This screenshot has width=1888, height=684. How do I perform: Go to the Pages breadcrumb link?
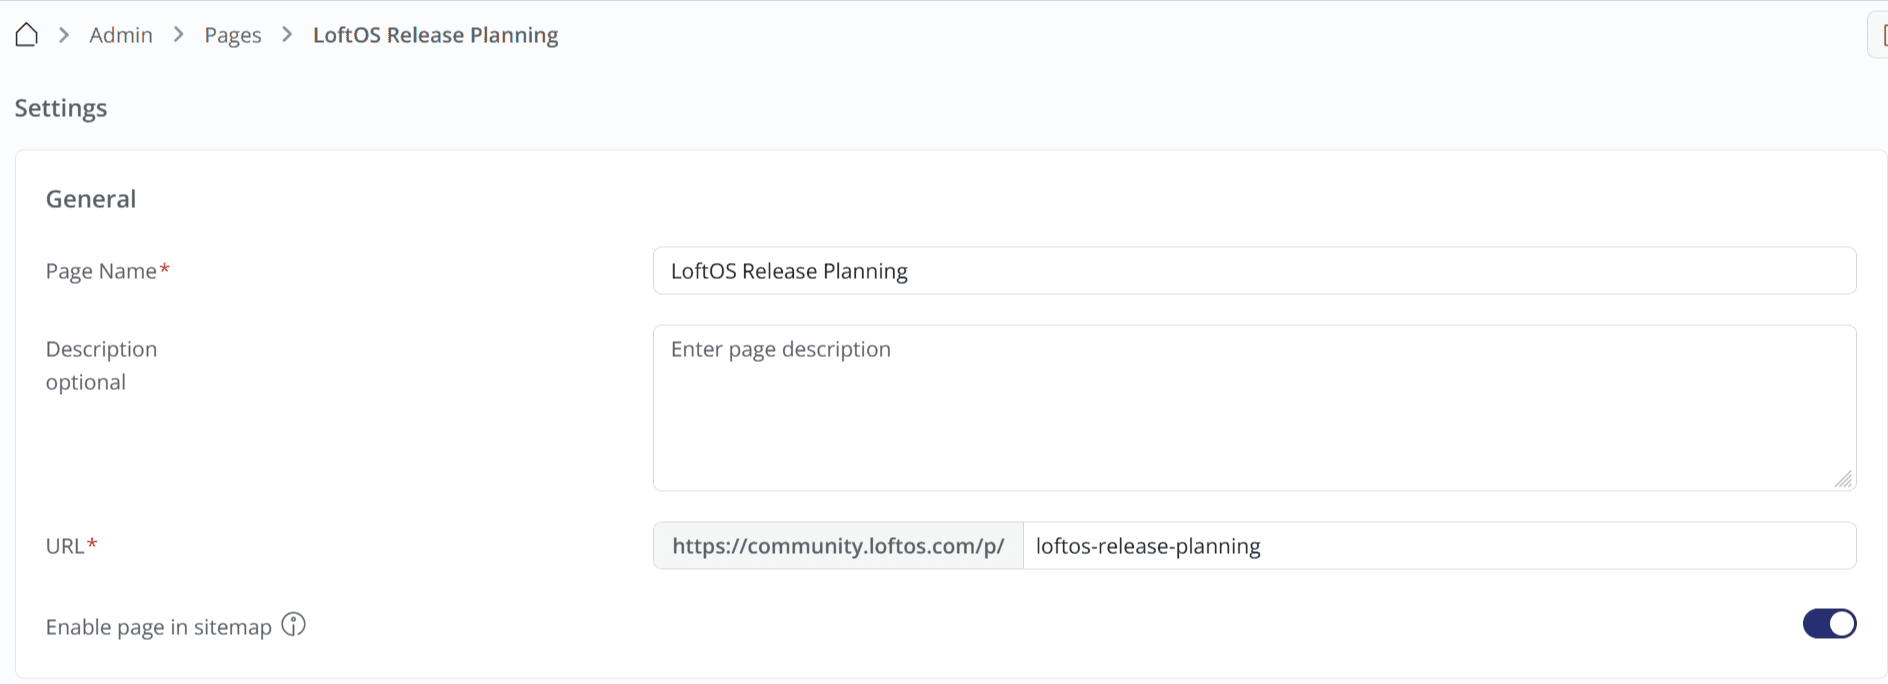233,35
